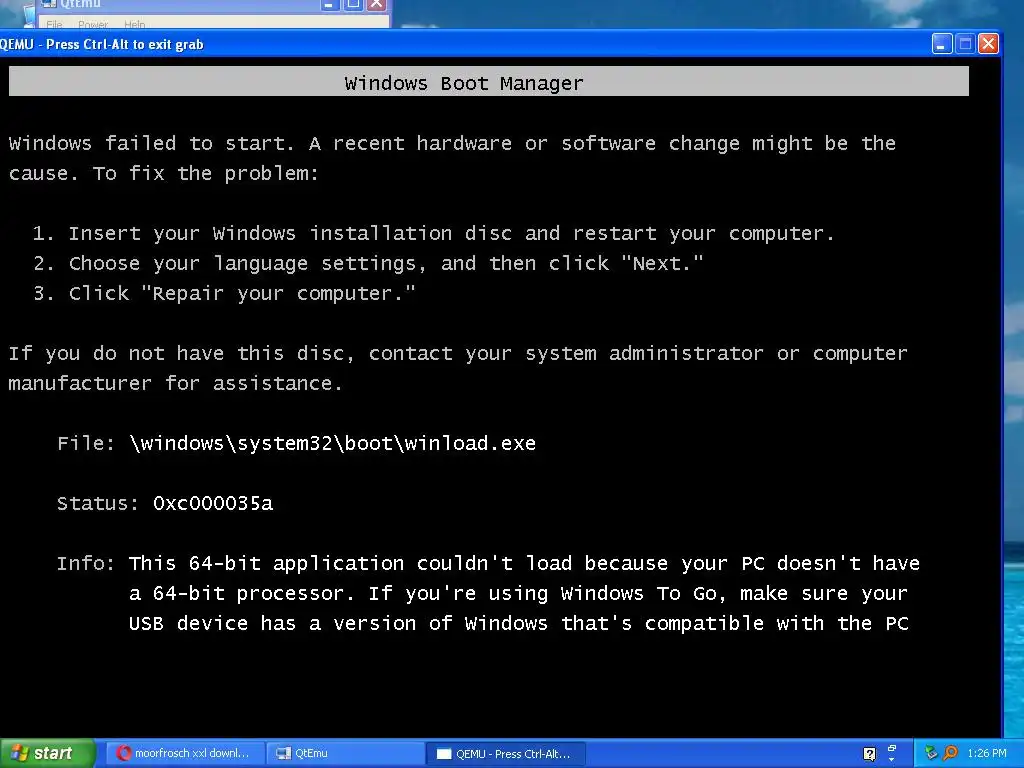Viewport: 1024px width, 768px height.
Task: Close the background QtEmu window
Action: tap(376, 5)
